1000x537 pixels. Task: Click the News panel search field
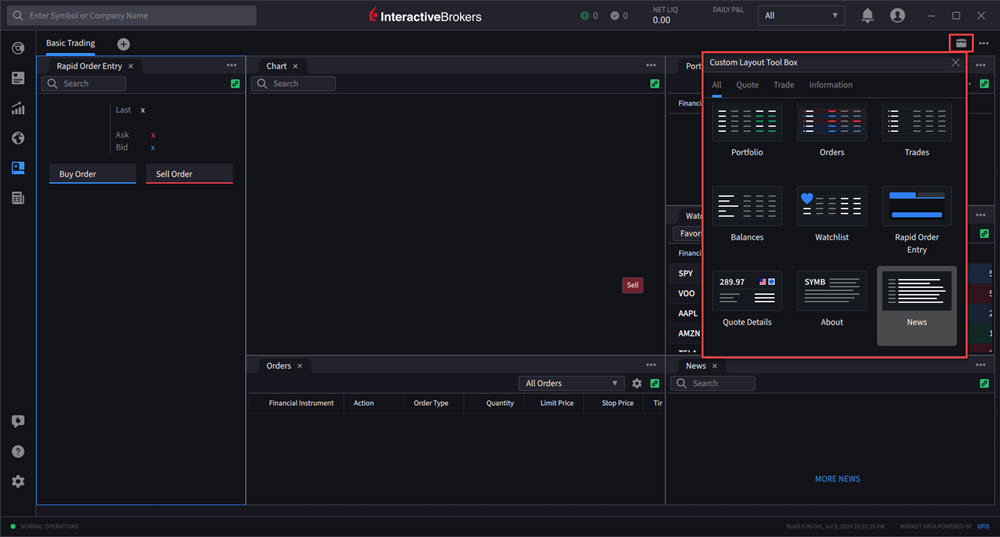click(712, 383)
